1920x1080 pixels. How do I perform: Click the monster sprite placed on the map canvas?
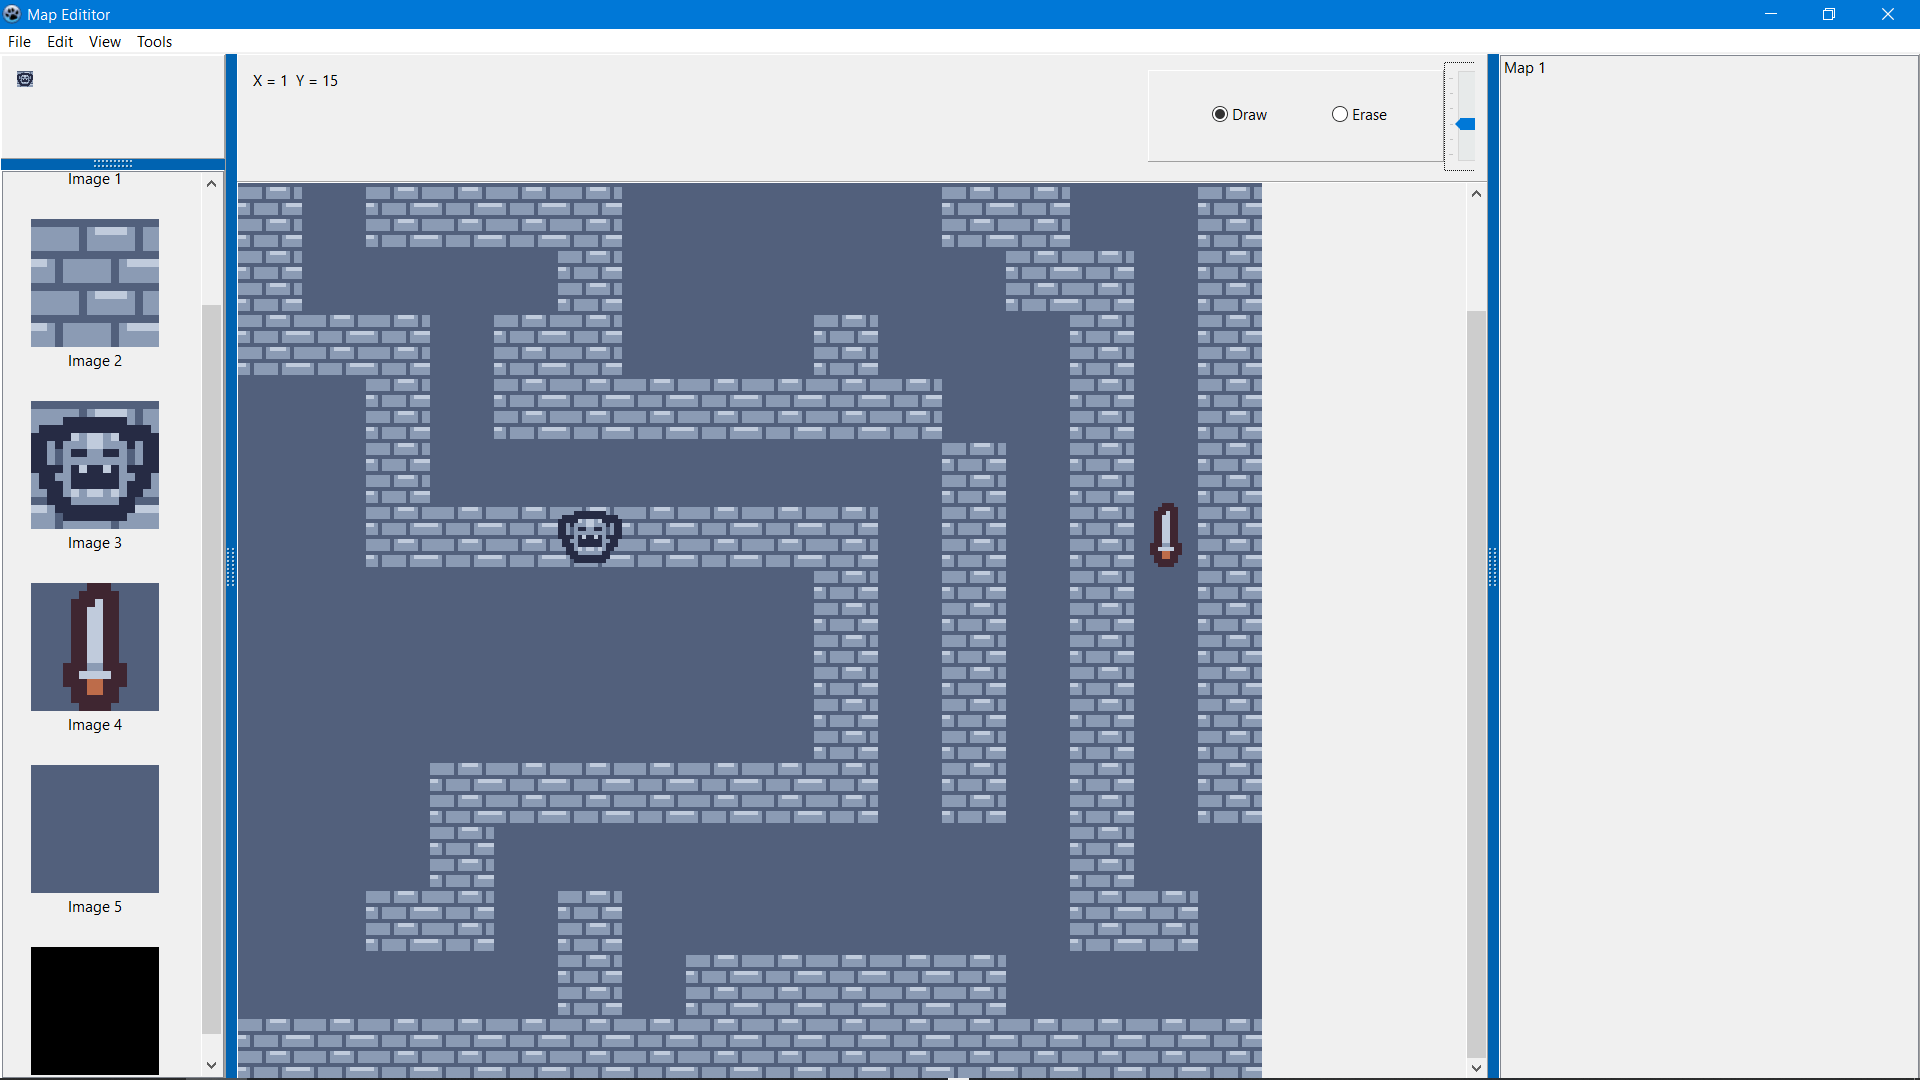tap(590, 536)
